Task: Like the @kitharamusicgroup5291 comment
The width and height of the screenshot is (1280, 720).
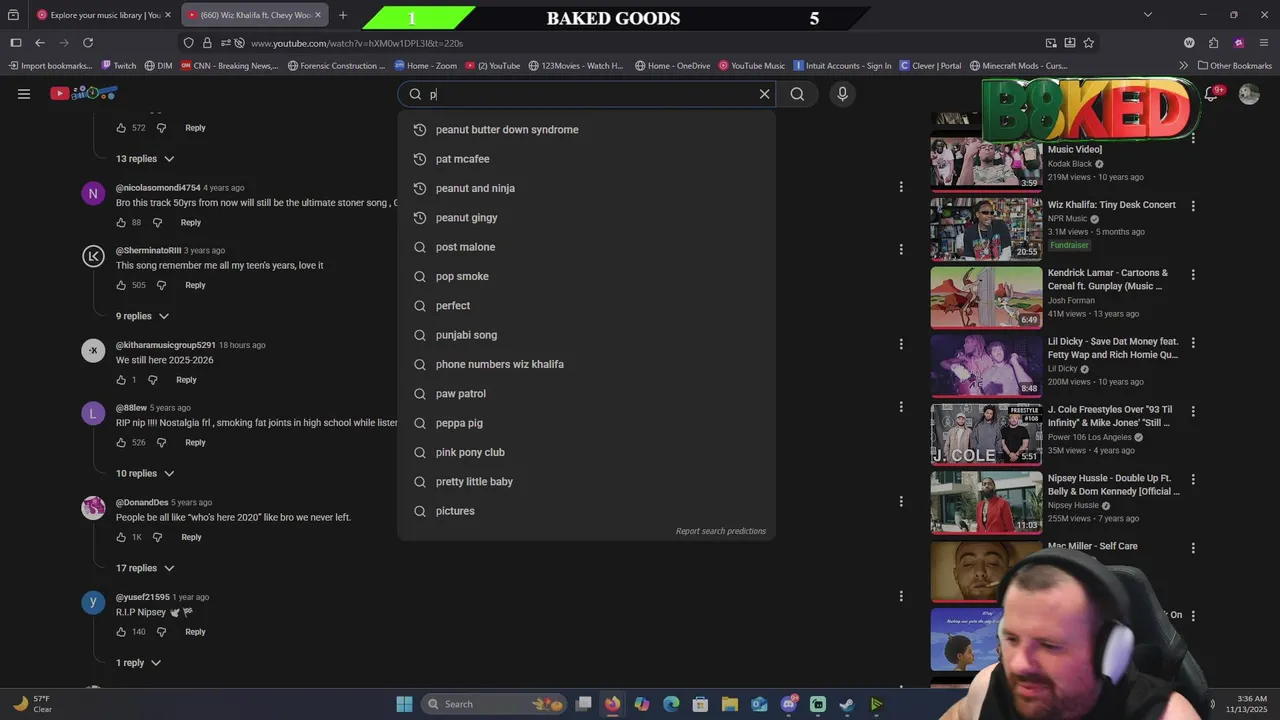Action: (121, 380)
